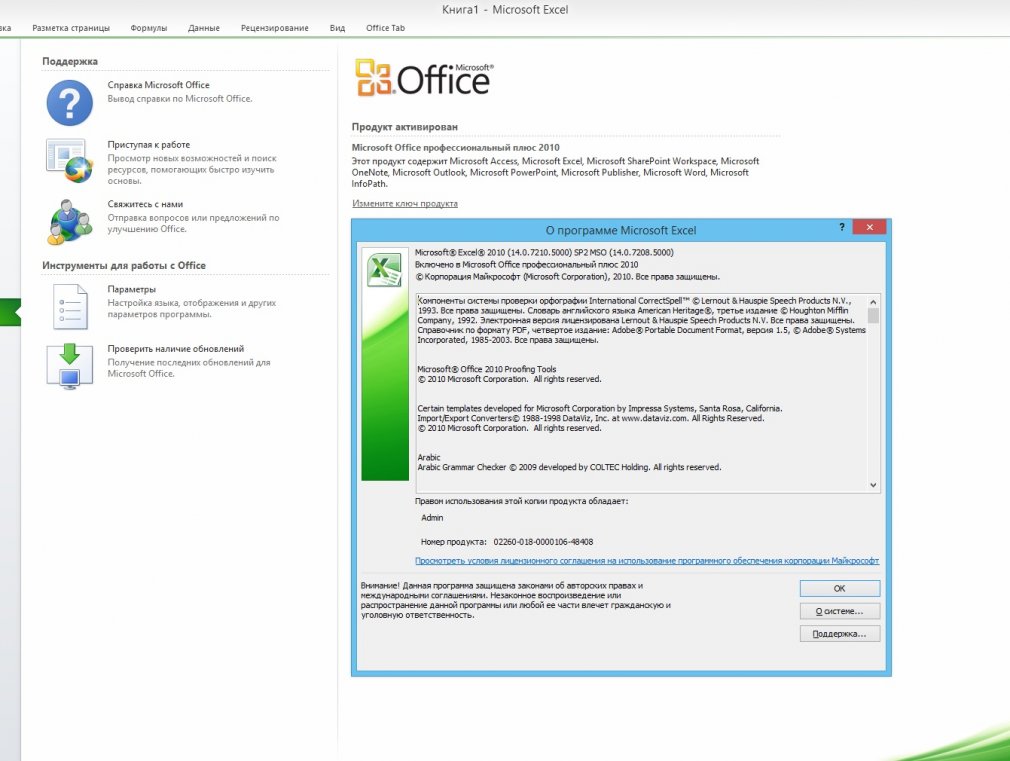The width and height of the screenshot is (1010, 761).
Task: Click the scrollbar thumb in the credits box
Action: (x=873, y=316)
